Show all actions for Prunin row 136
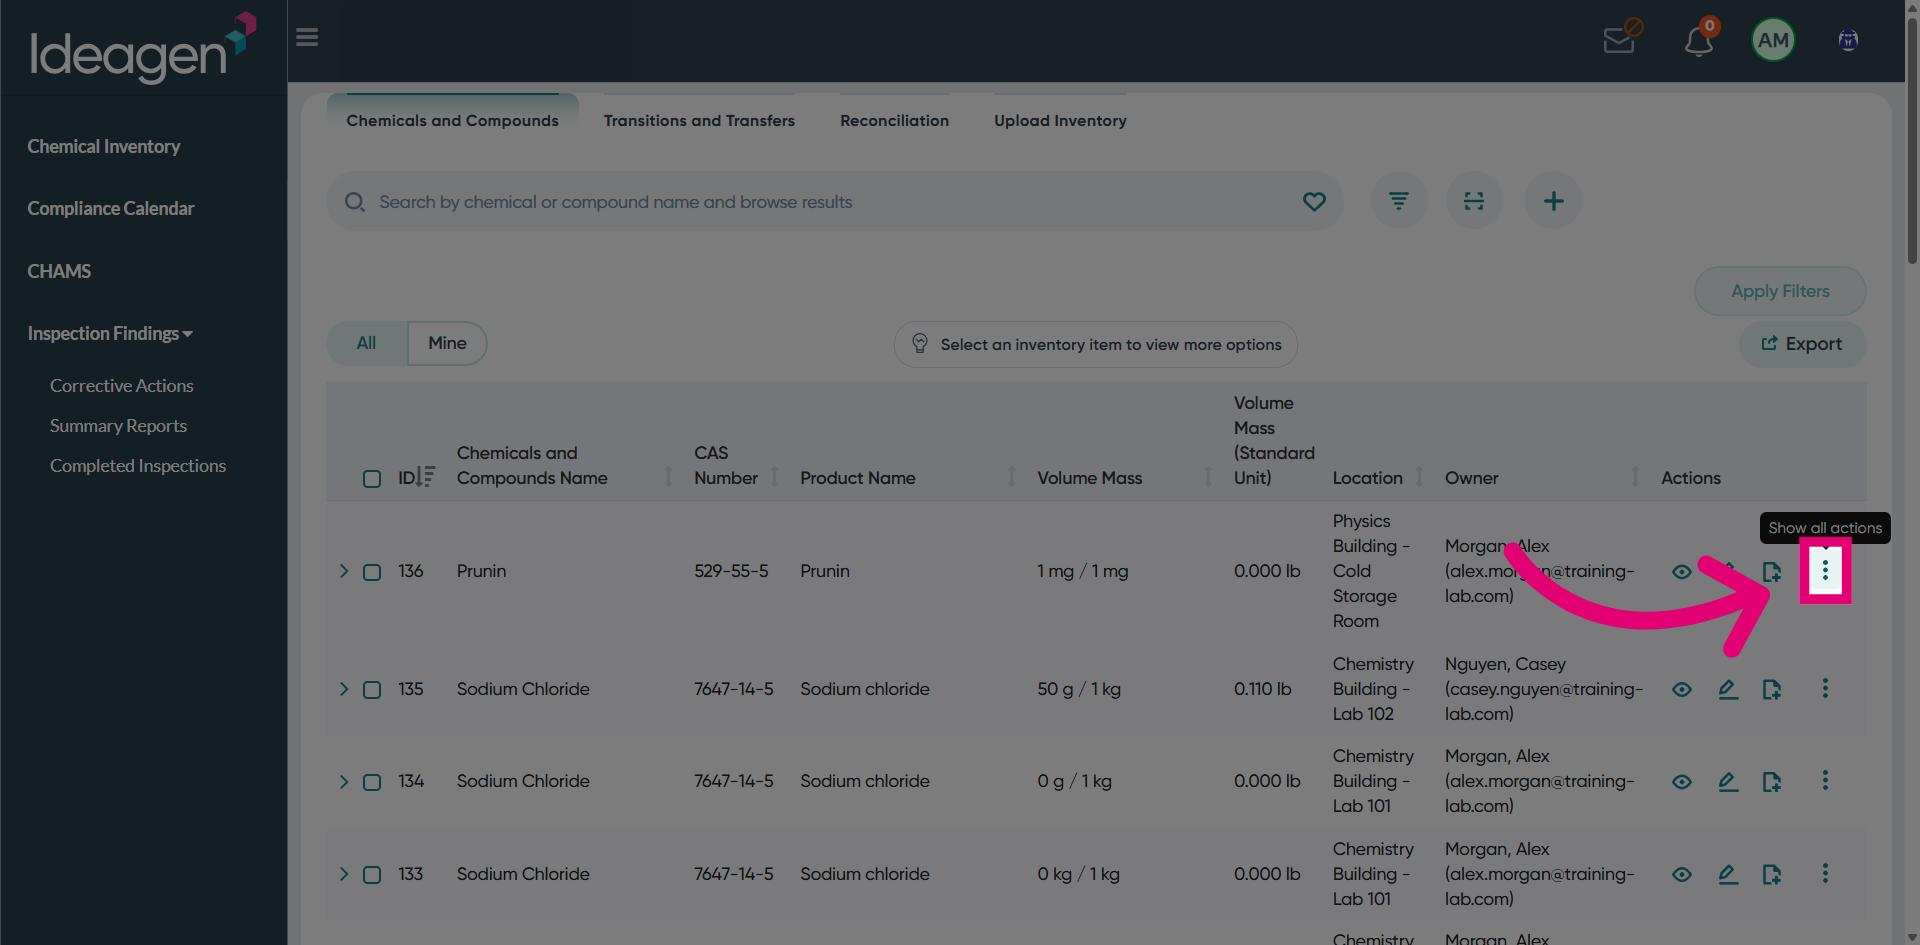The height and width of the screenshot is (945, 1920). pos(1825,570)
